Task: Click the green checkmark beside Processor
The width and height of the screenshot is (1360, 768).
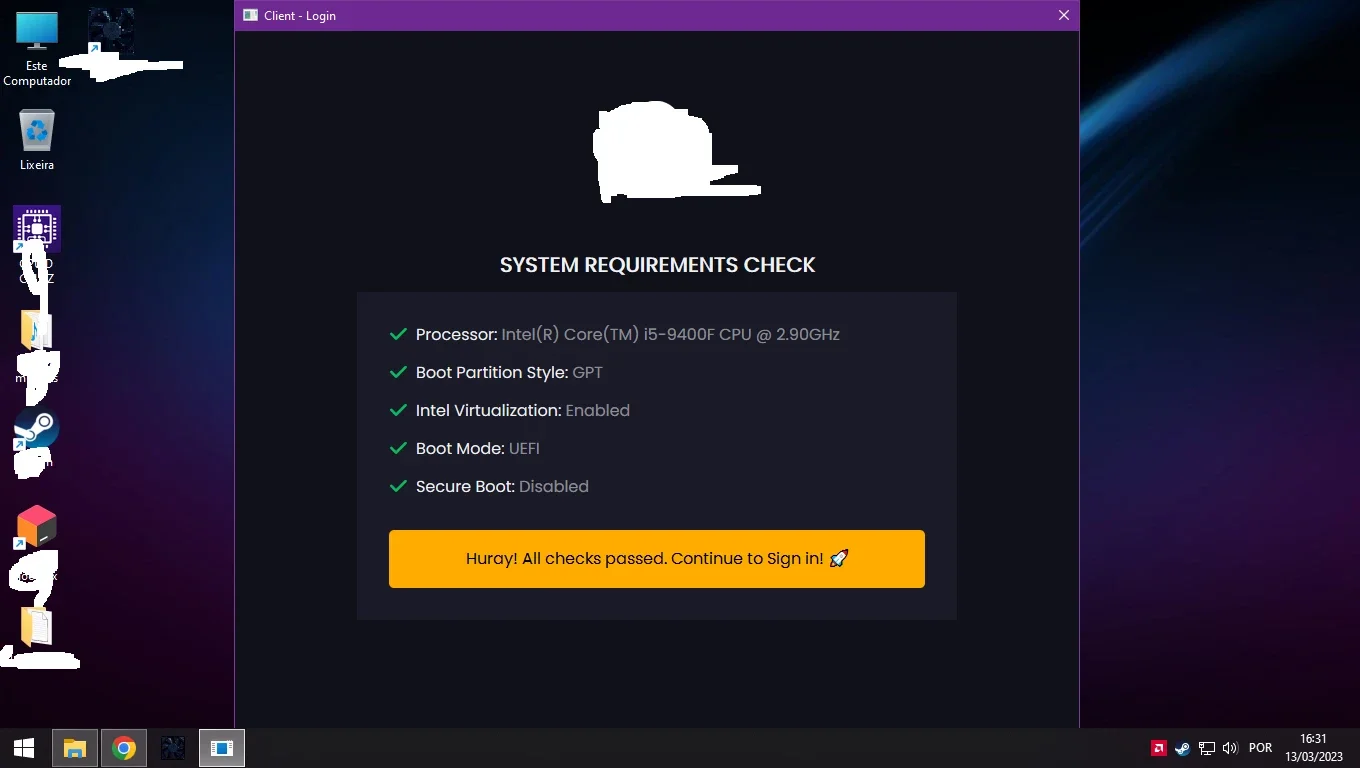Action: click(x=398, y=334)
